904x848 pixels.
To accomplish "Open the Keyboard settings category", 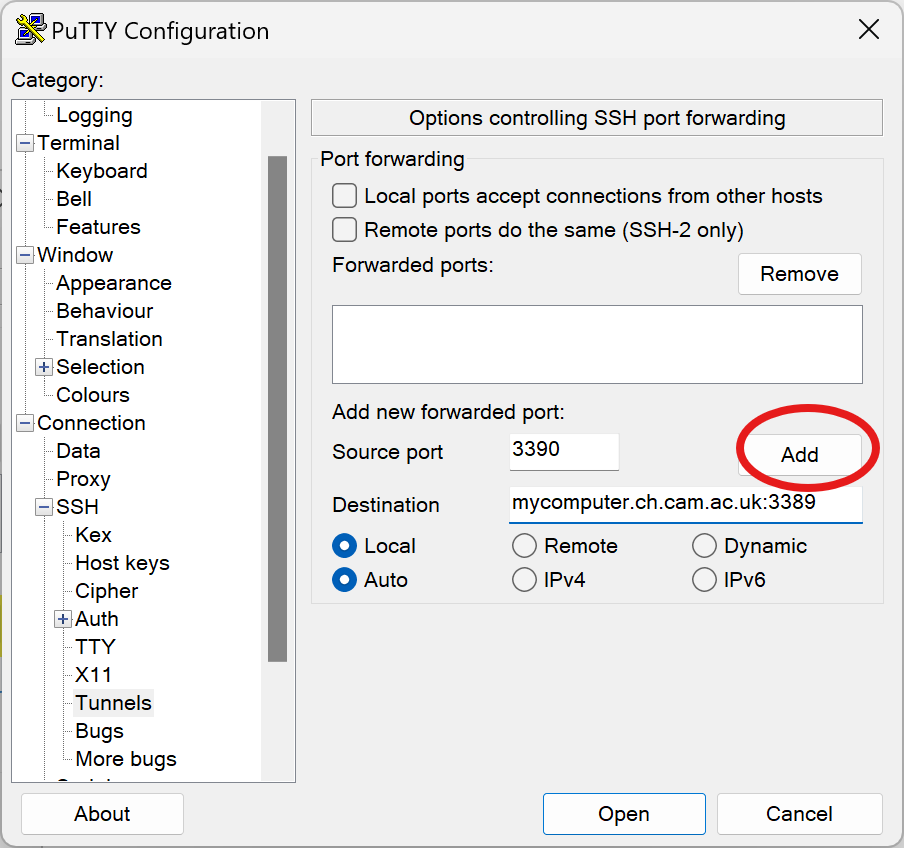I will (102, 171).
